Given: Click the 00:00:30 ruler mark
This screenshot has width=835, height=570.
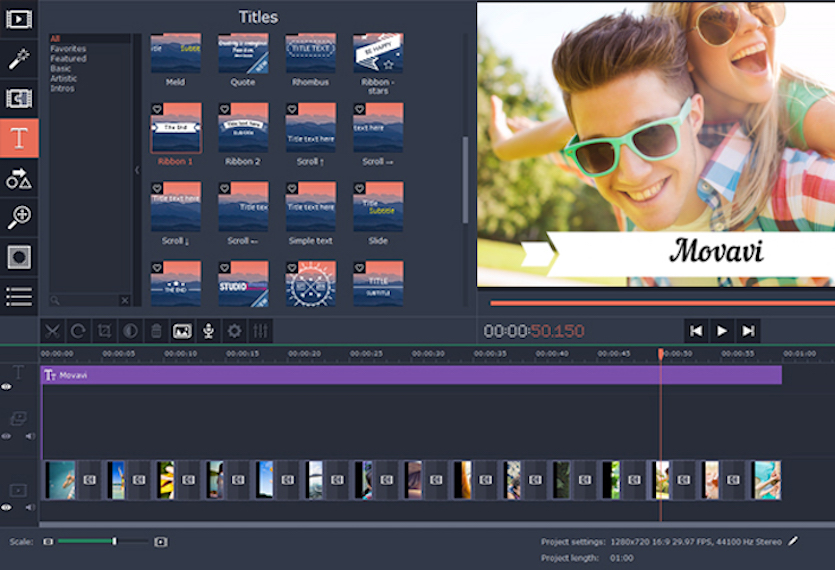Looking at the screenshot, I should point(428,354).
